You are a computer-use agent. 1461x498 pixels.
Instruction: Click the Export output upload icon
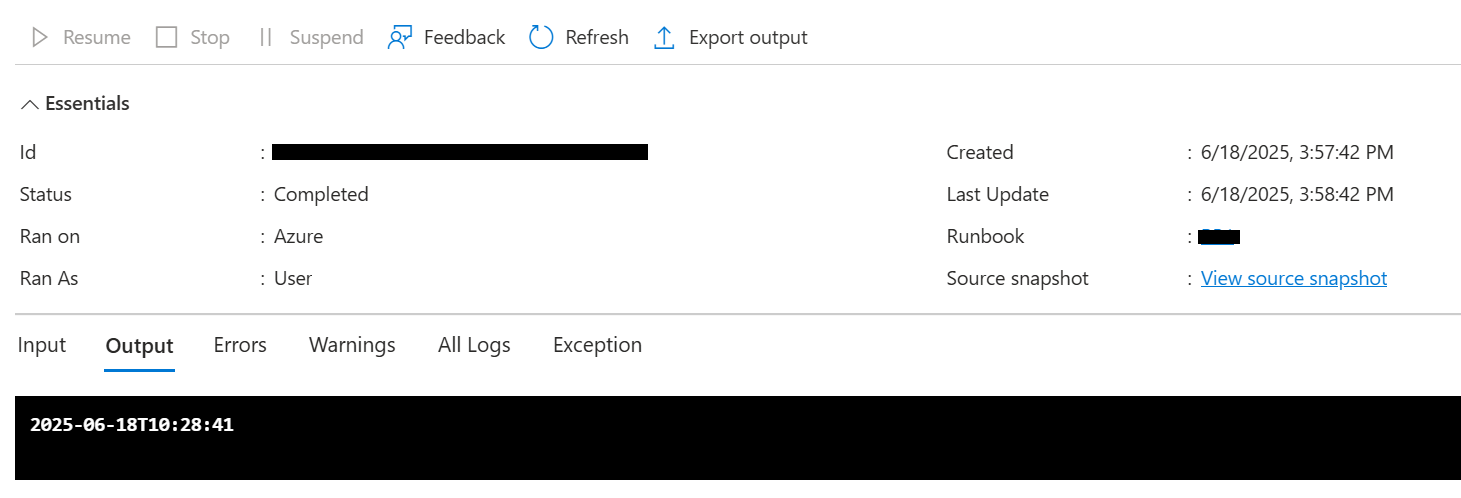tap(664, 38)
